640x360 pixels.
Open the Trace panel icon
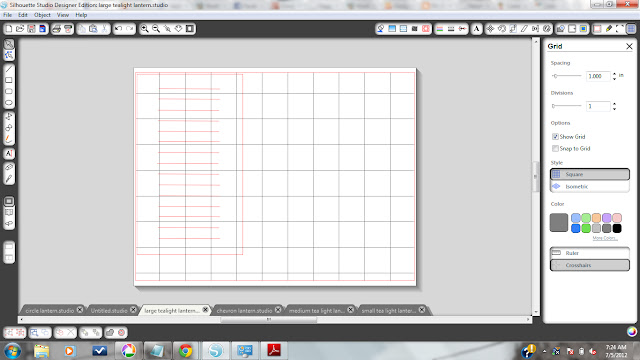[x=583, y=29]
